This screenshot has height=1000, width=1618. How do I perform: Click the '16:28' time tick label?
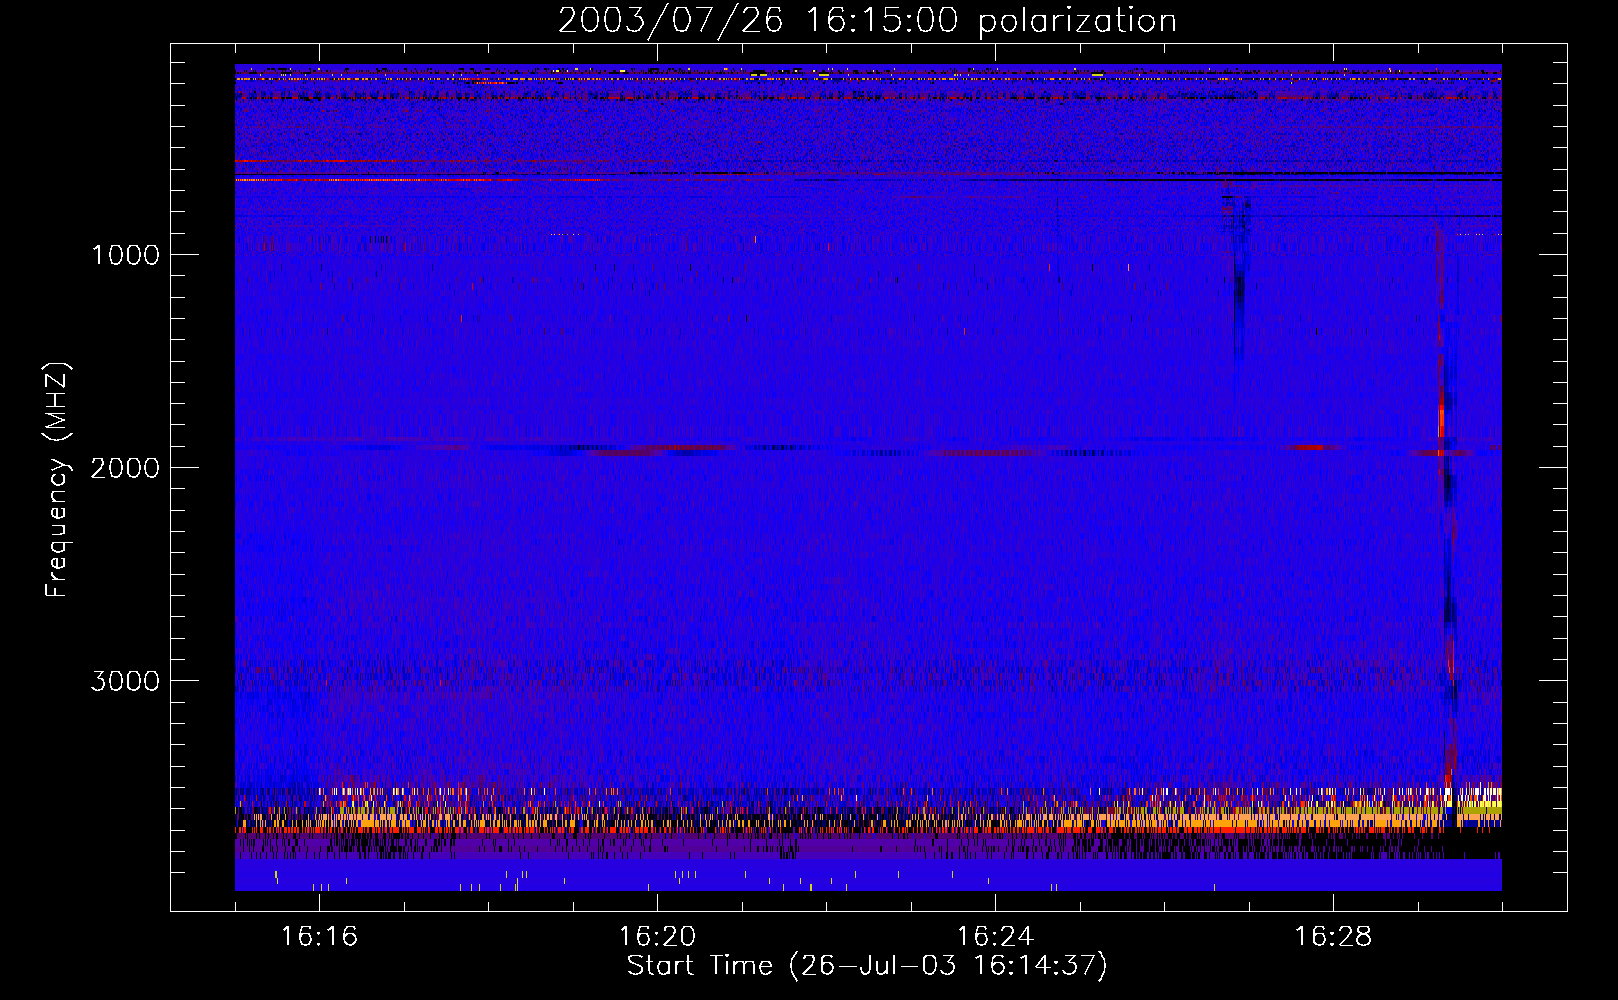coord(1333,937)
